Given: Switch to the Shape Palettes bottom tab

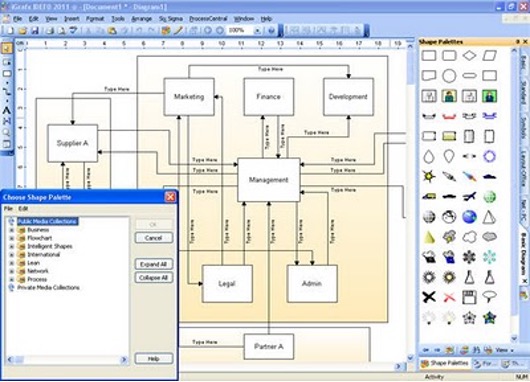Looking at the screenshot, I should tap(445, 363).
